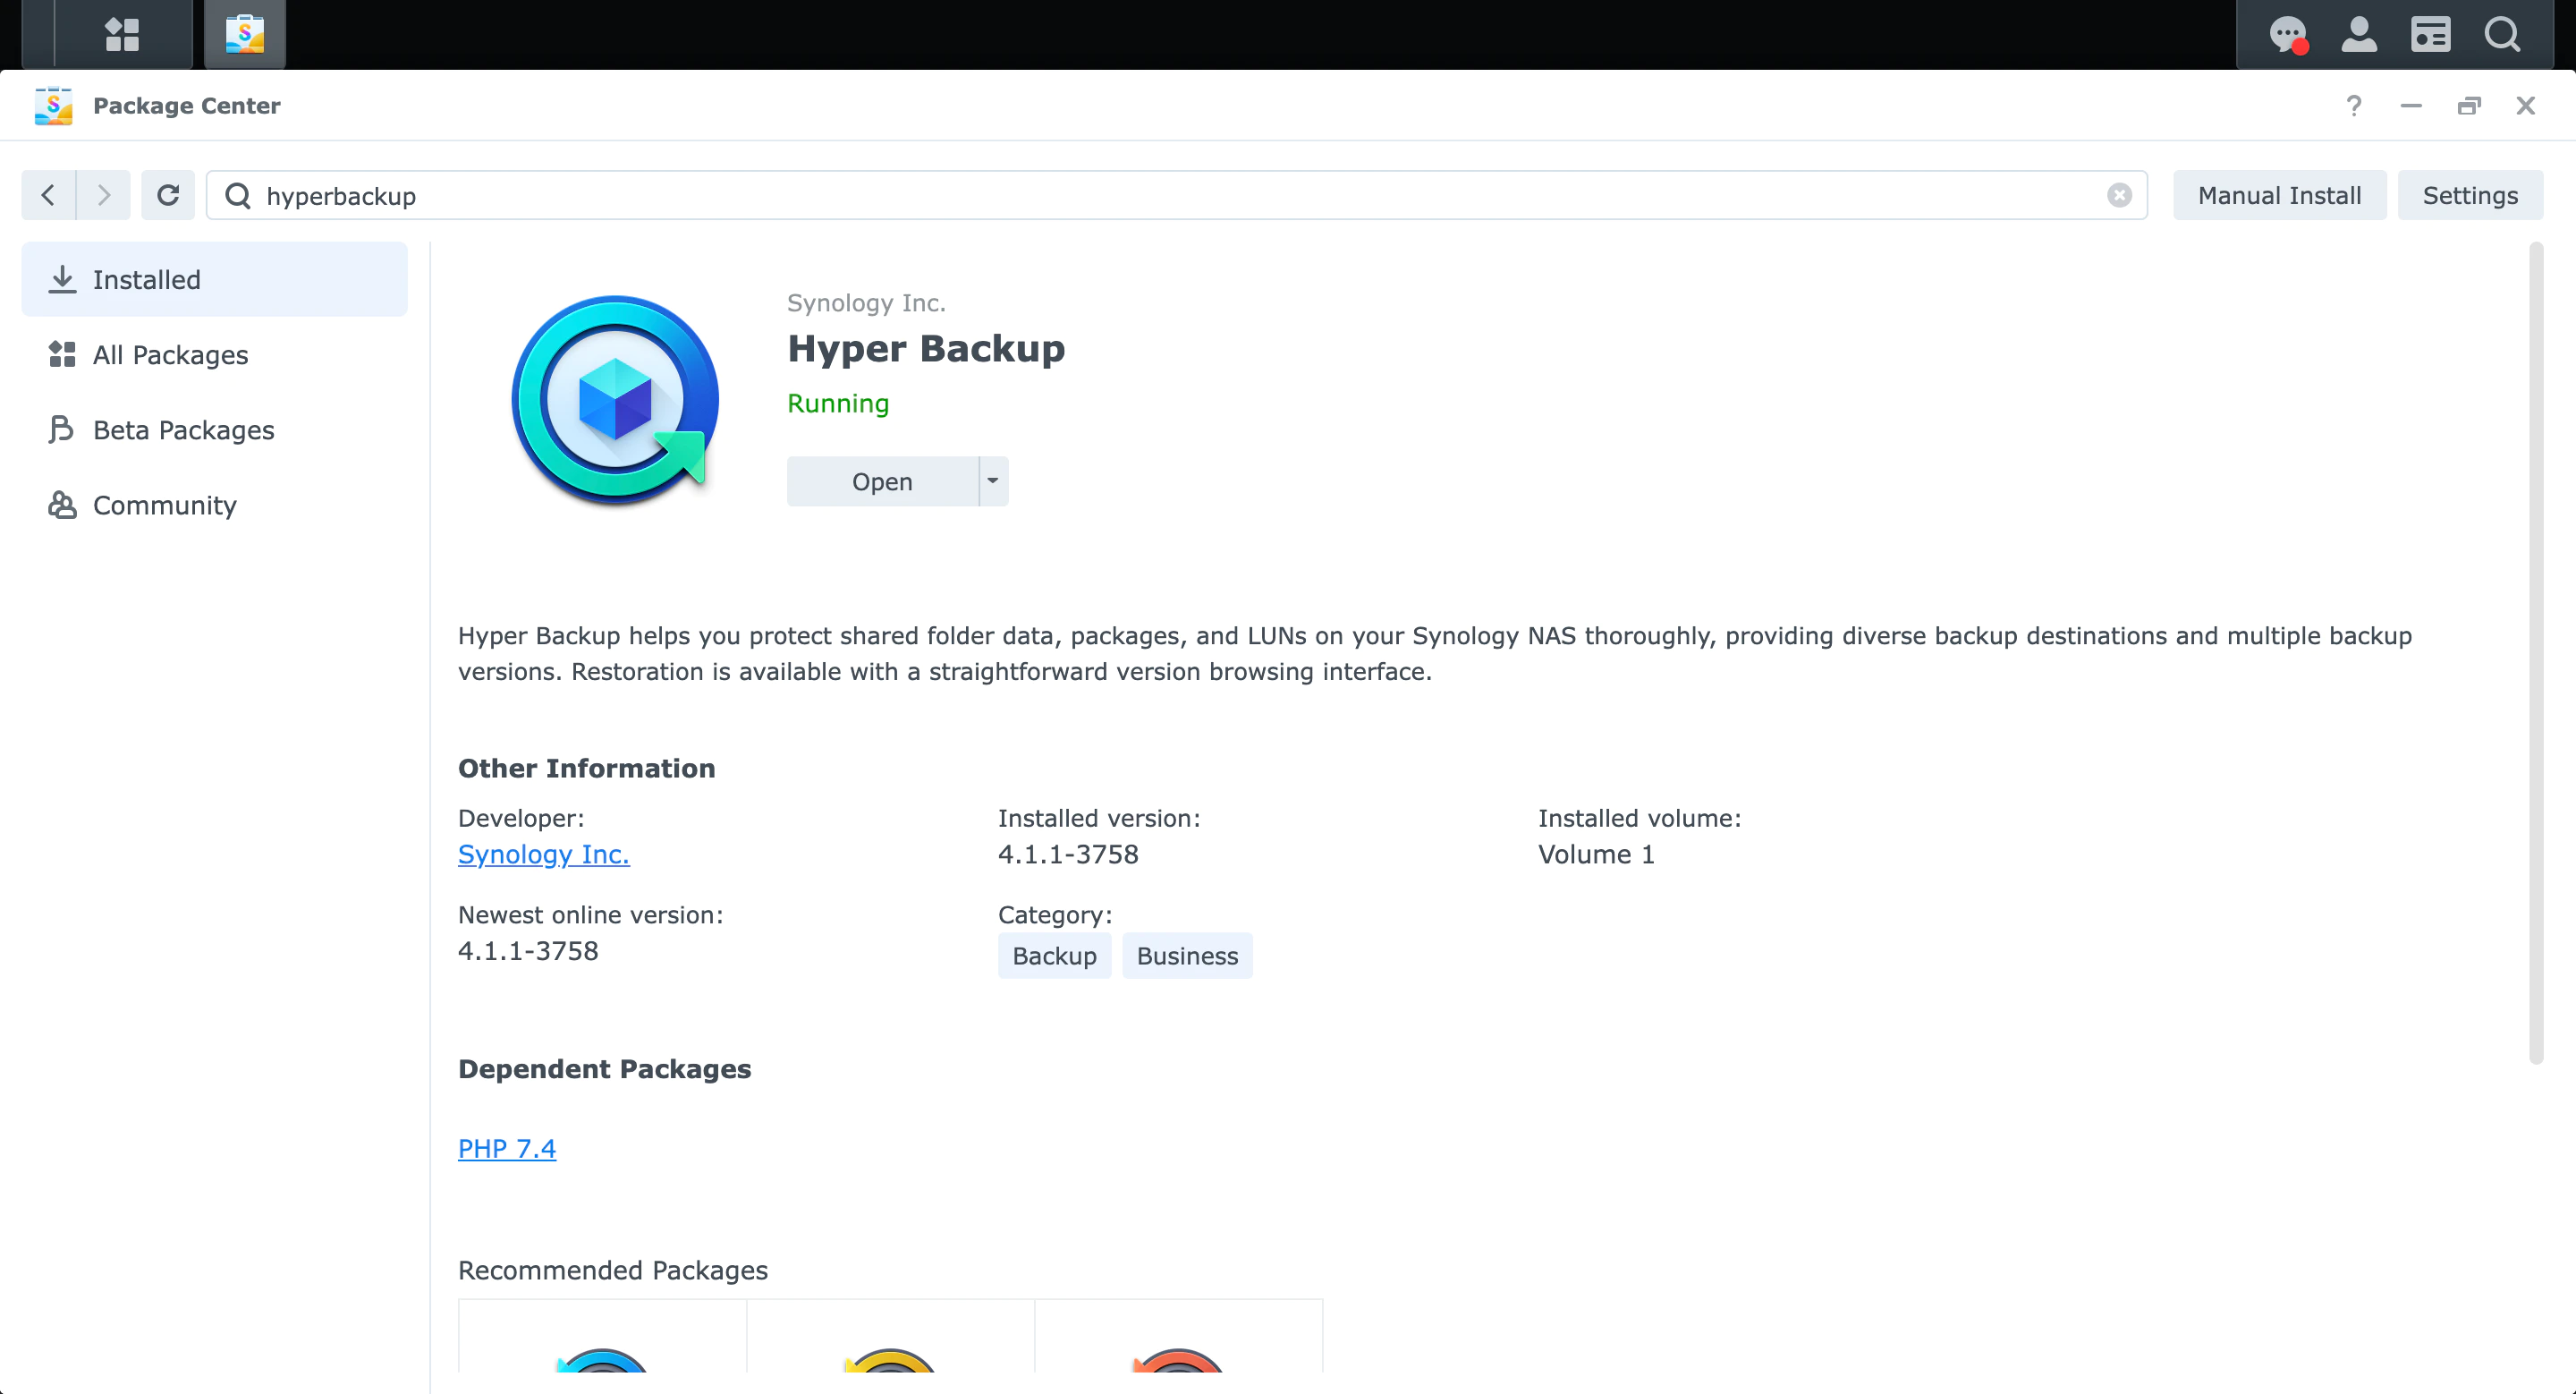The width and height of the screenshot is (2576, 1394).
Task: Click into the hyperbackup search field
Action: pyautogui.click(x=1176, y=195)
